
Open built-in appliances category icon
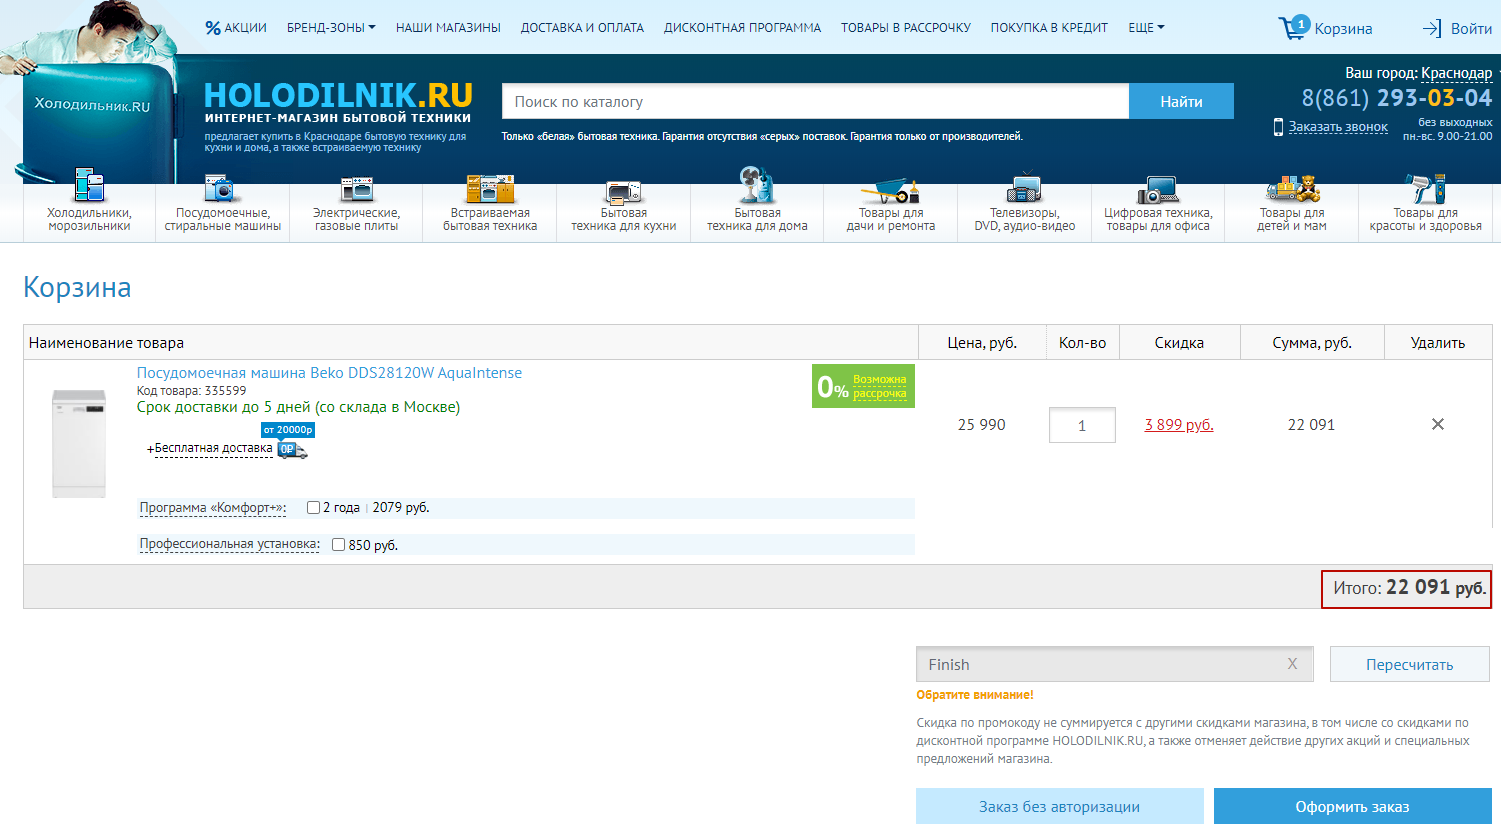(x=490, y=188)
